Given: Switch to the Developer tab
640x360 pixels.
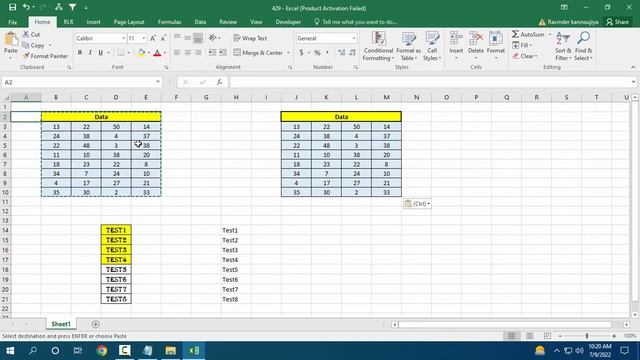Looking at the screenshot, I should [288, 22].
